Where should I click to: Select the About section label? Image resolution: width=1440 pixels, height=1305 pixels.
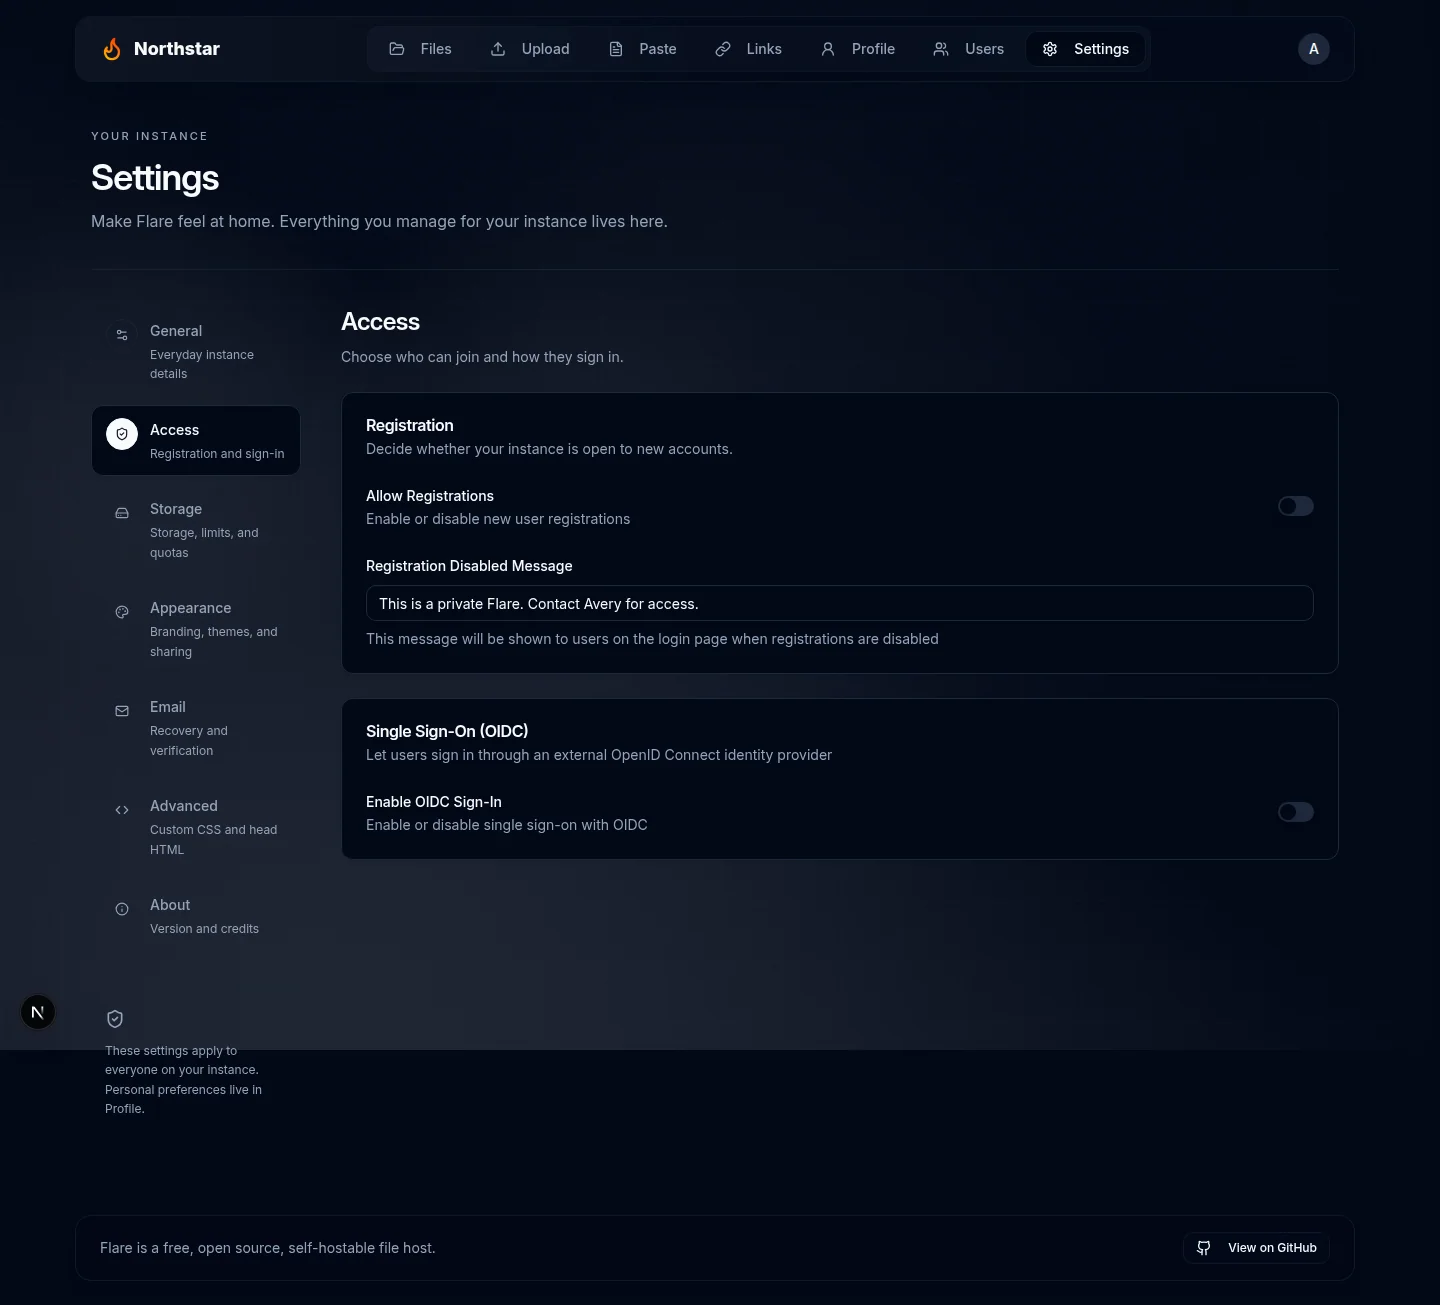click(x=170, y=905)
